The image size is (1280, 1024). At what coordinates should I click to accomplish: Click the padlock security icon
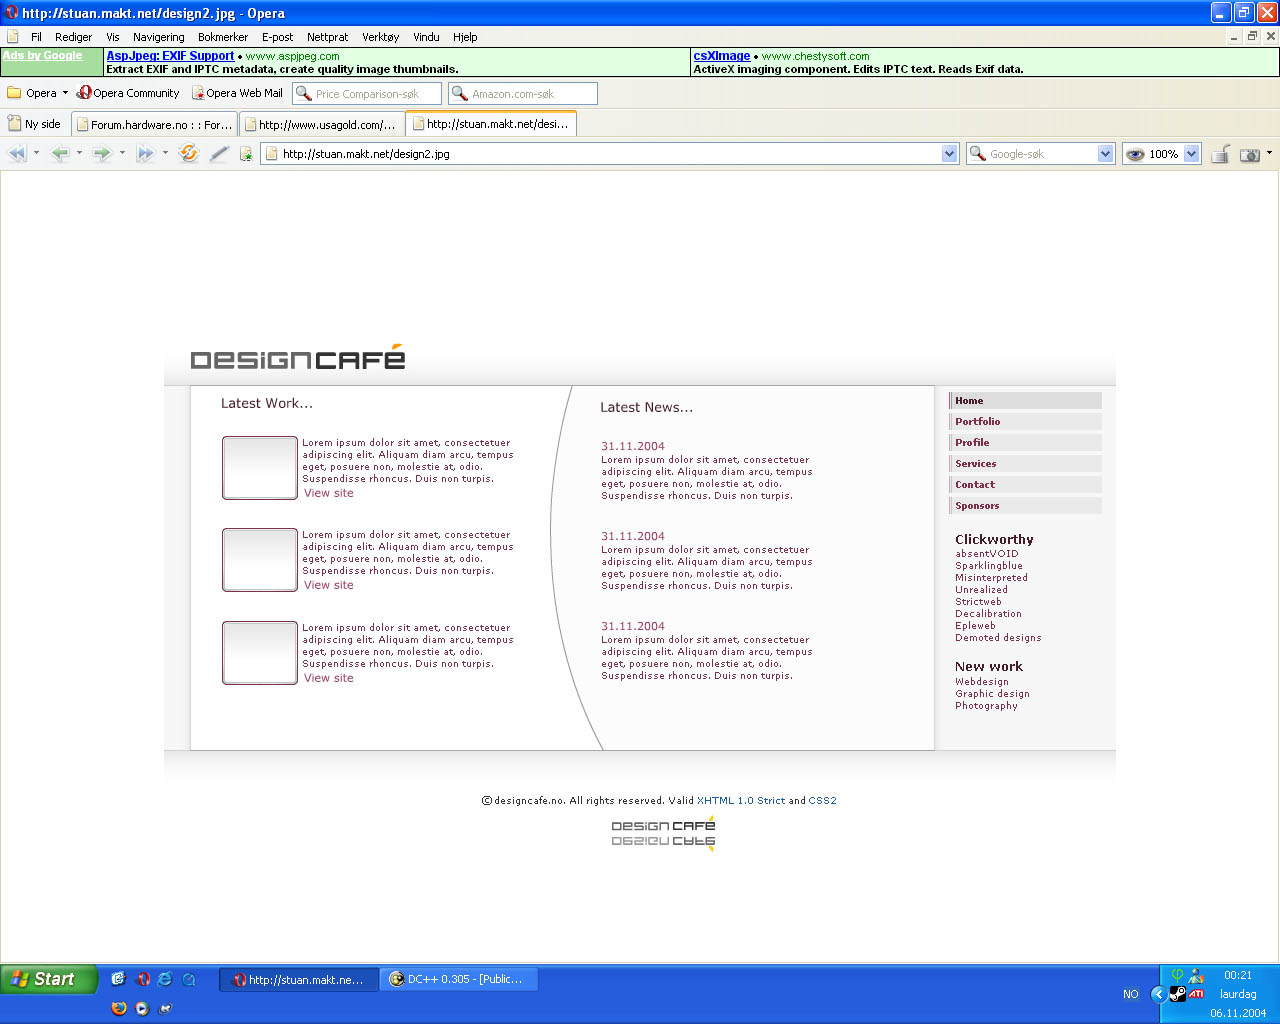click(x=1220, y=154)
